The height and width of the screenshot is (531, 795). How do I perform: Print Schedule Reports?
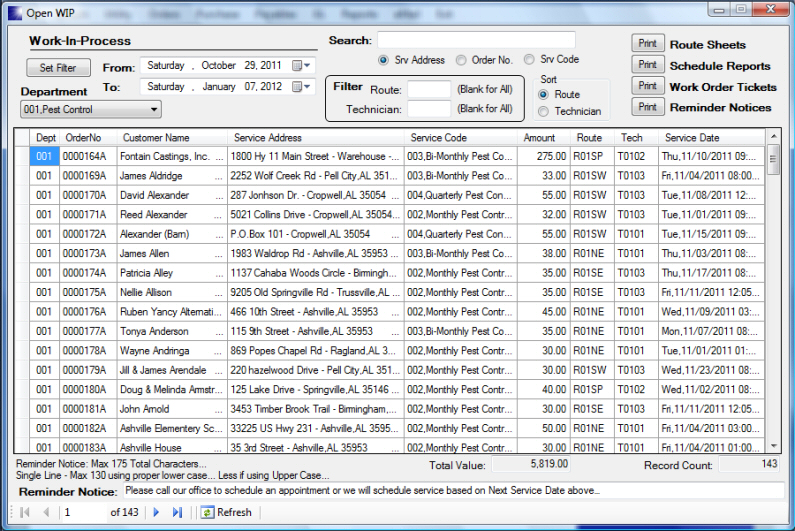point(647,64)
